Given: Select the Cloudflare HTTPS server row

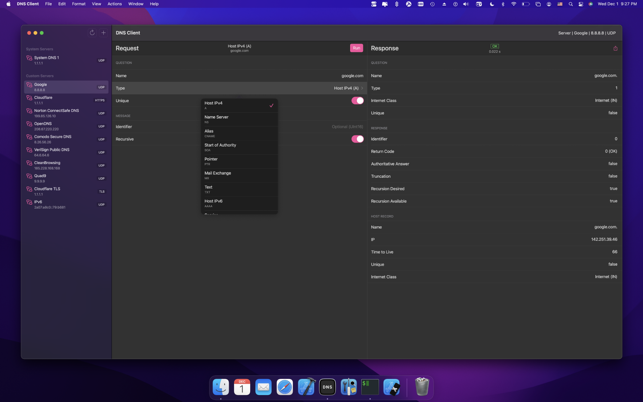Looking at the screenshot, I should pyautogui.click(x=66, y=100).
